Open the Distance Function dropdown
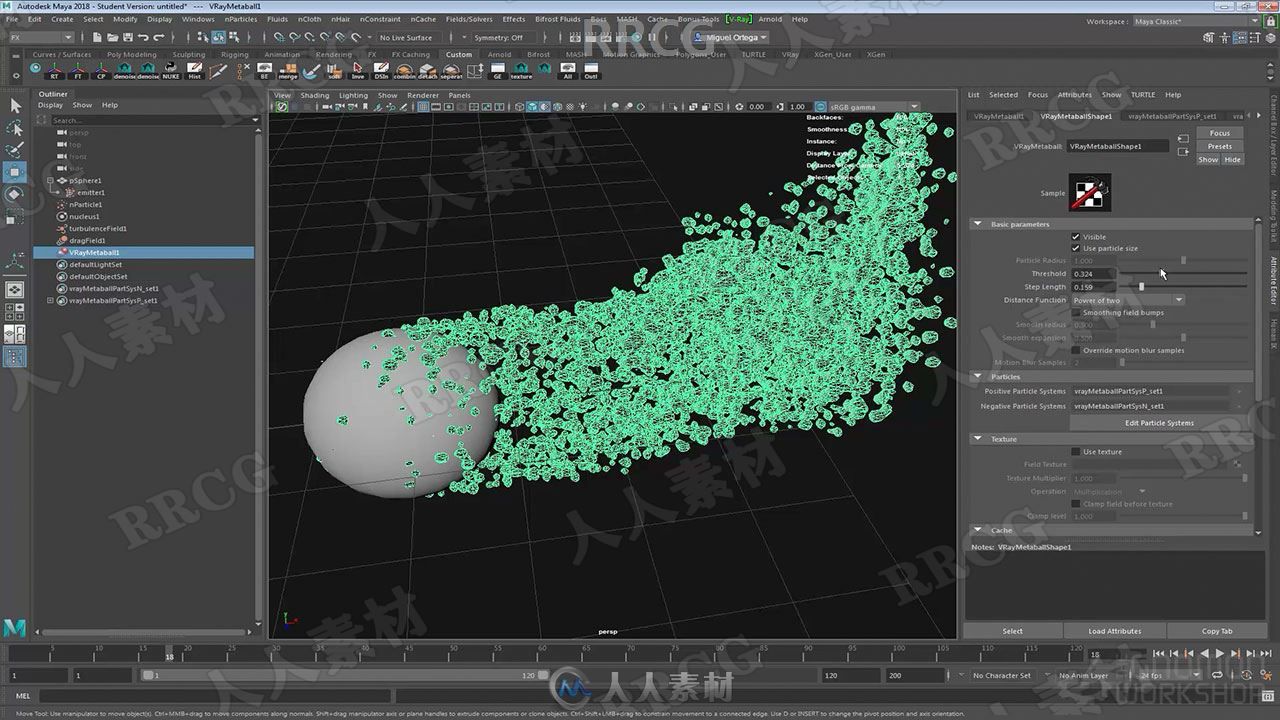The width and height of the screenshot is (1280, 720). click(x=1128, y=300)
